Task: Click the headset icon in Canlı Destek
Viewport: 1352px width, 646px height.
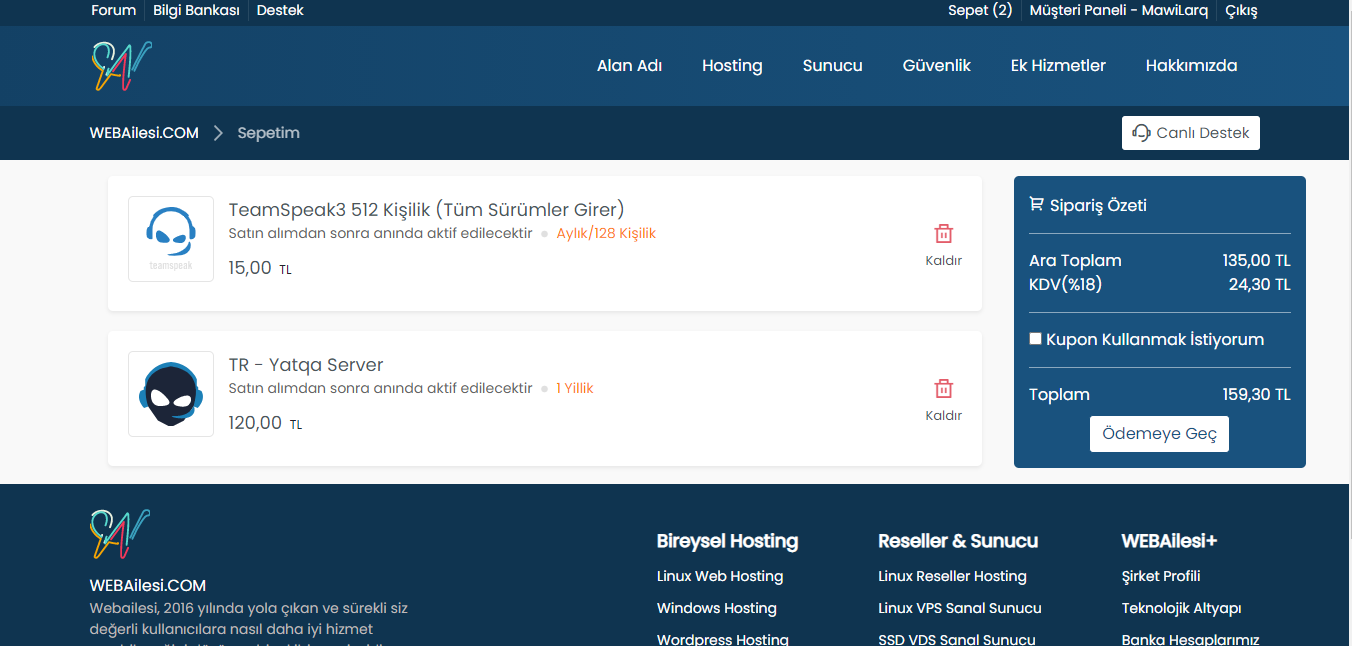Action: [1141, 133]
